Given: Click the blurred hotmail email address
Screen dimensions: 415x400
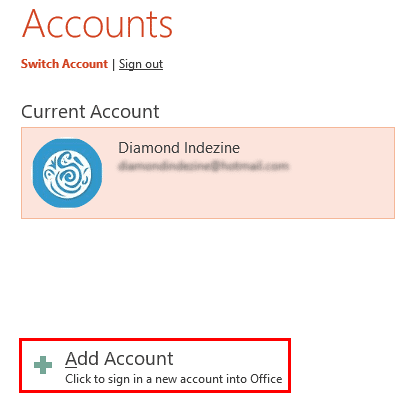Looking at the screenshot, I should click(x=203, y=166).
